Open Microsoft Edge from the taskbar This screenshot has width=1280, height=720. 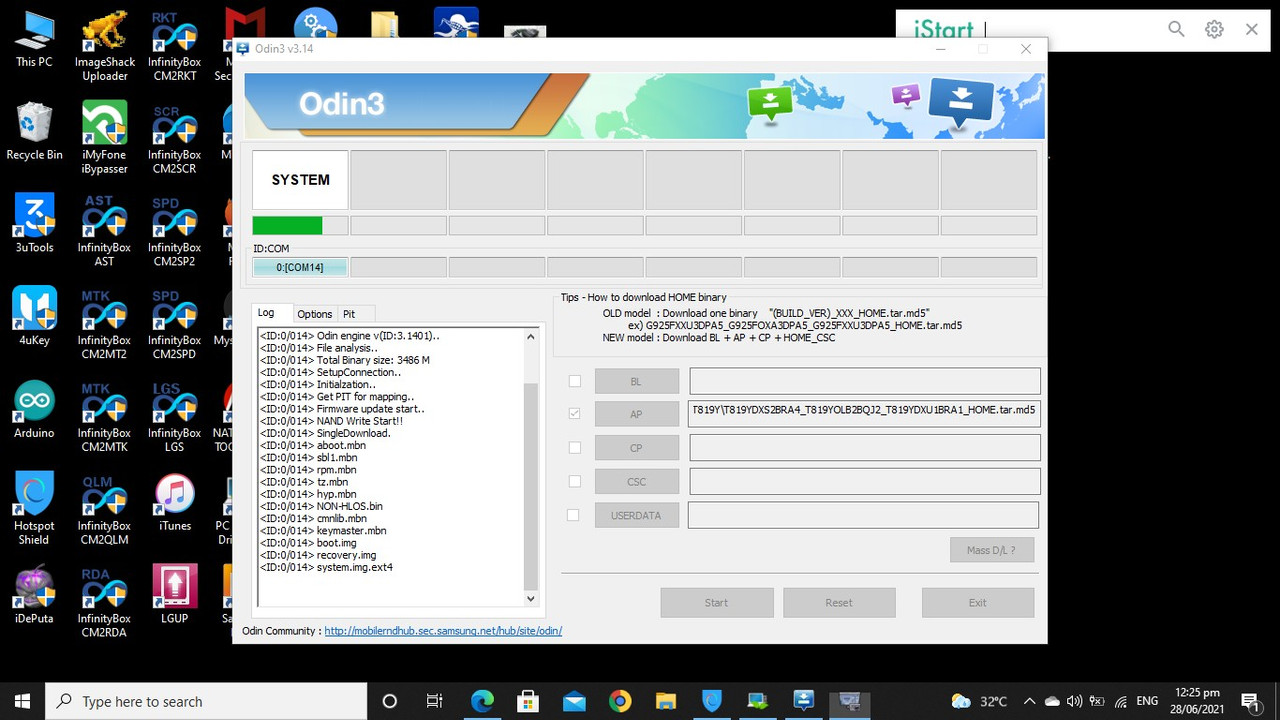pyautogui.click(x=483, y=701)
